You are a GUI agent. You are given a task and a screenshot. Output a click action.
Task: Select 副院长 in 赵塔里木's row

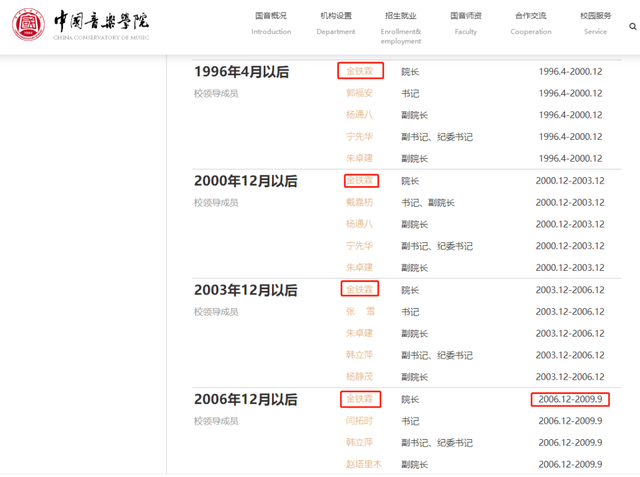[415, 464]
